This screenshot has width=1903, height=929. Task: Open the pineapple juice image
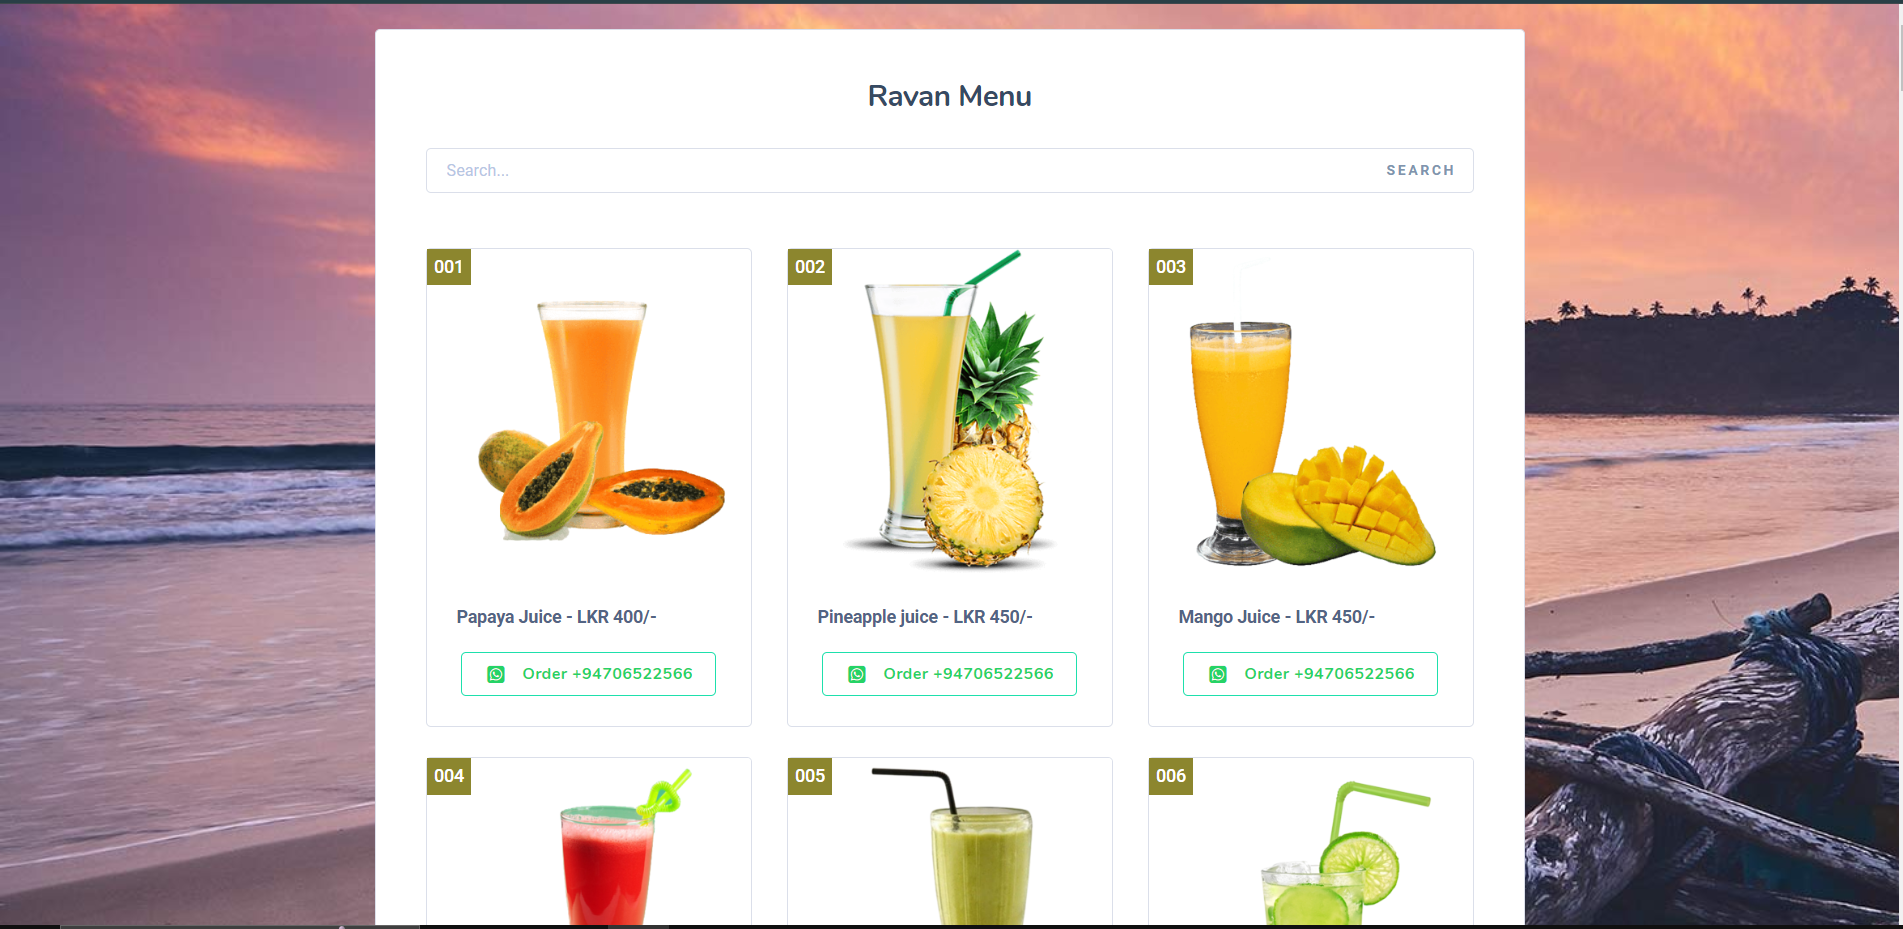tap(949, 409)
